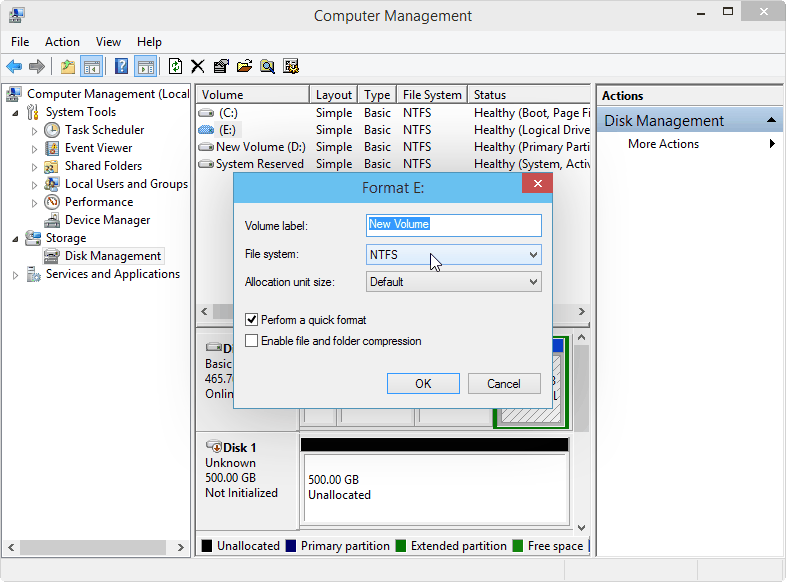The height and width of the screenshot is (582, 786).
Task: Click Cancel in the Format dialog
Action: pyautogui.click(x=504, y=383)
